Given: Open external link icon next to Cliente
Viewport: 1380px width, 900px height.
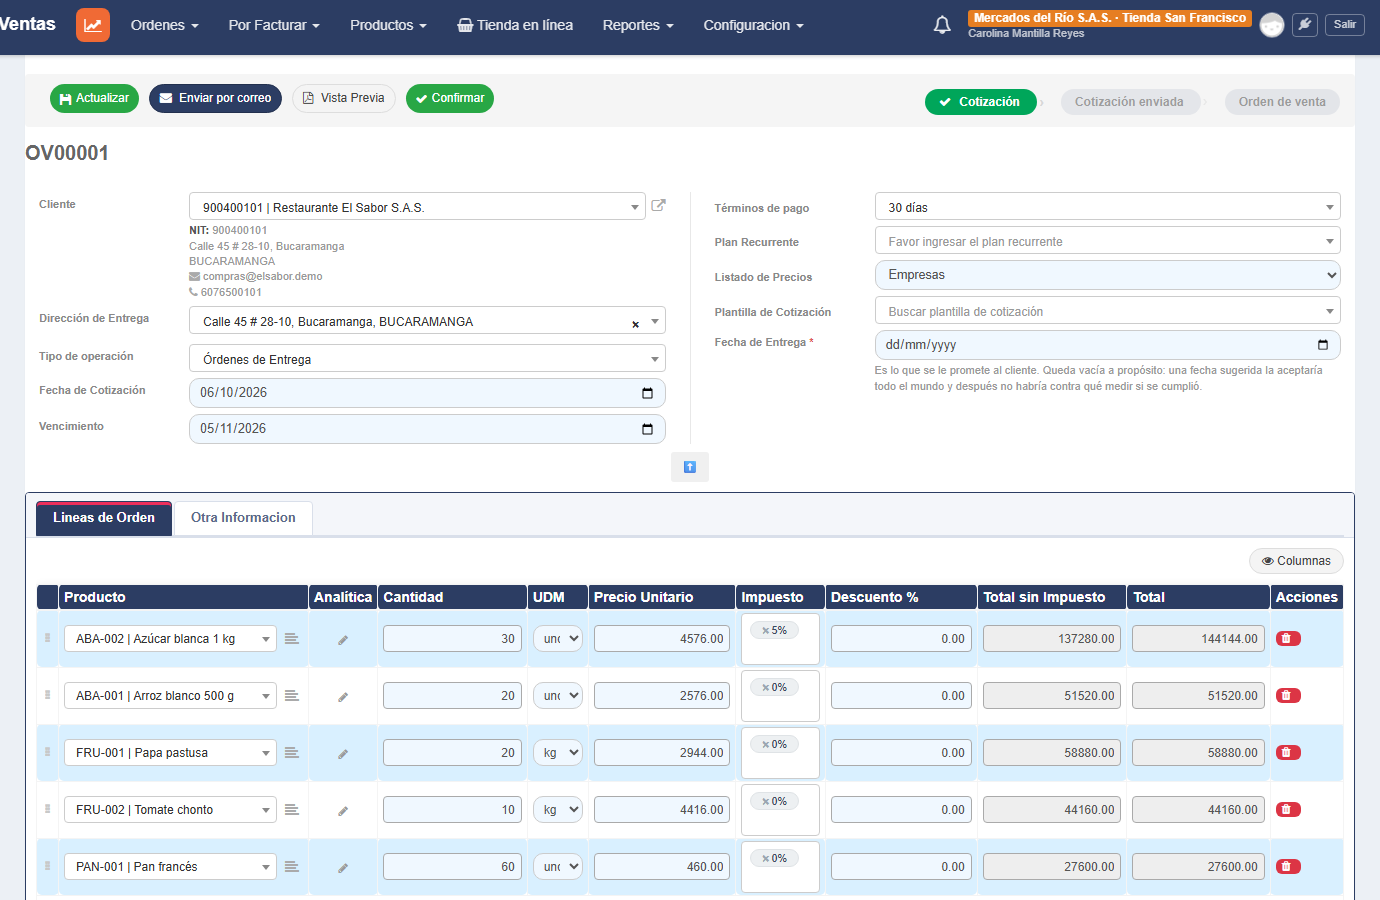Looking at the screenshot, I should coord(658,205).
